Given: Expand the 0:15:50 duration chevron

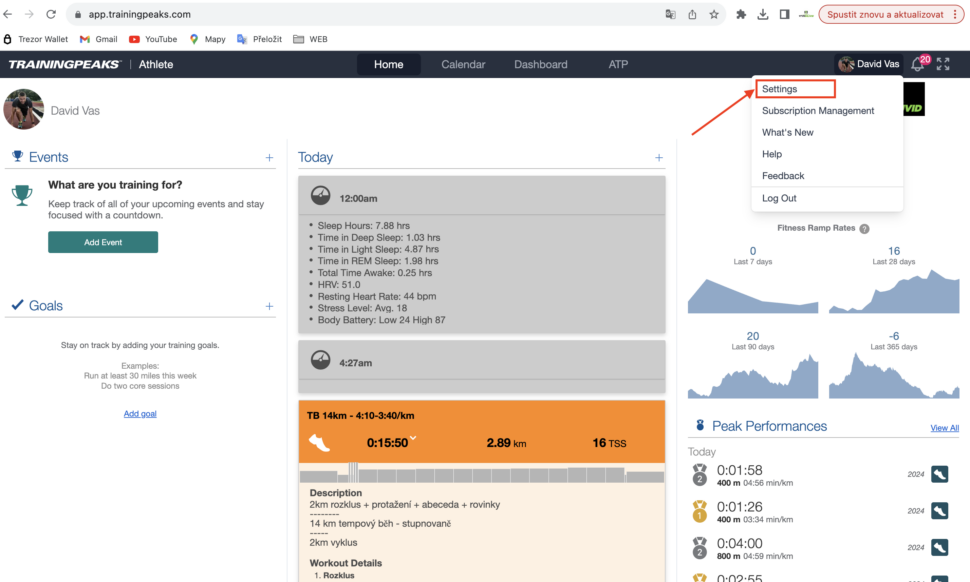Looking at the screenshot, I should (x=413, y=438).
